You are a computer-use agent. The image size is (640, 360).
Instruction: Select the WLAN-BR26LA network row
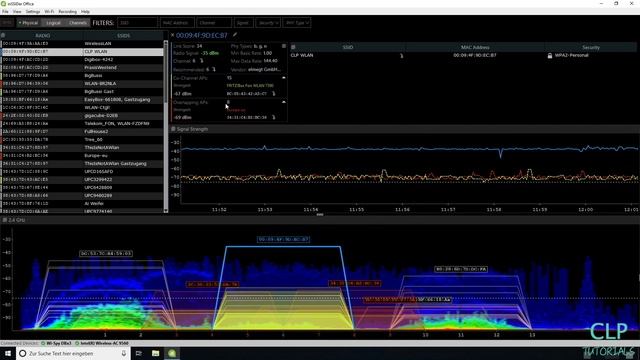point(82,84)
